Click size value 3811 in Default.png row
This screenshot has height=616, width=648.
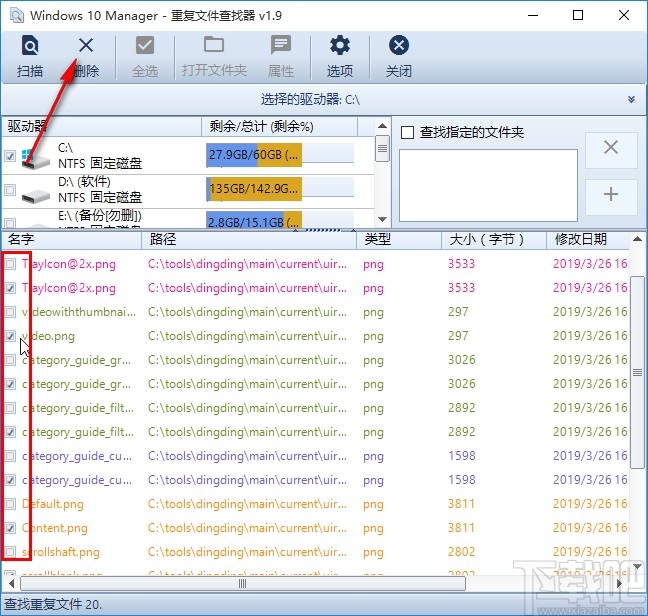[x=461, y=504]
